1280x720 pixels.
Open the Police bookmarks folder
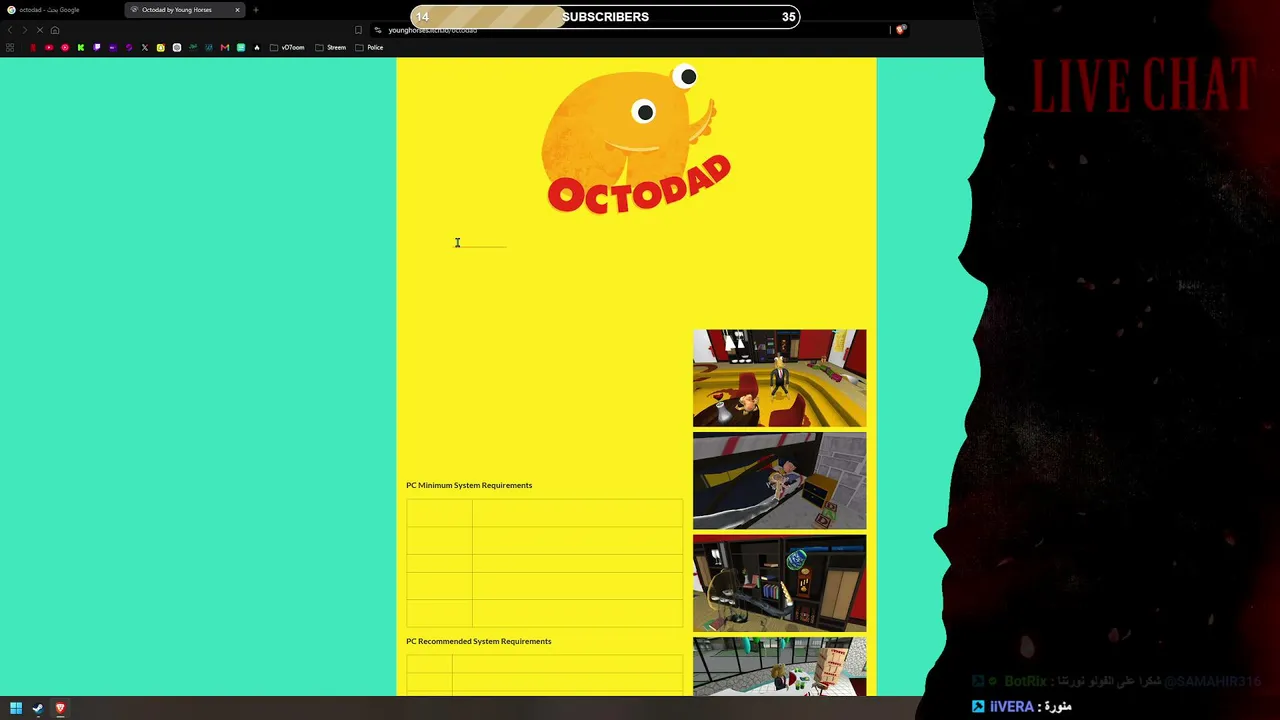point(369,47)
